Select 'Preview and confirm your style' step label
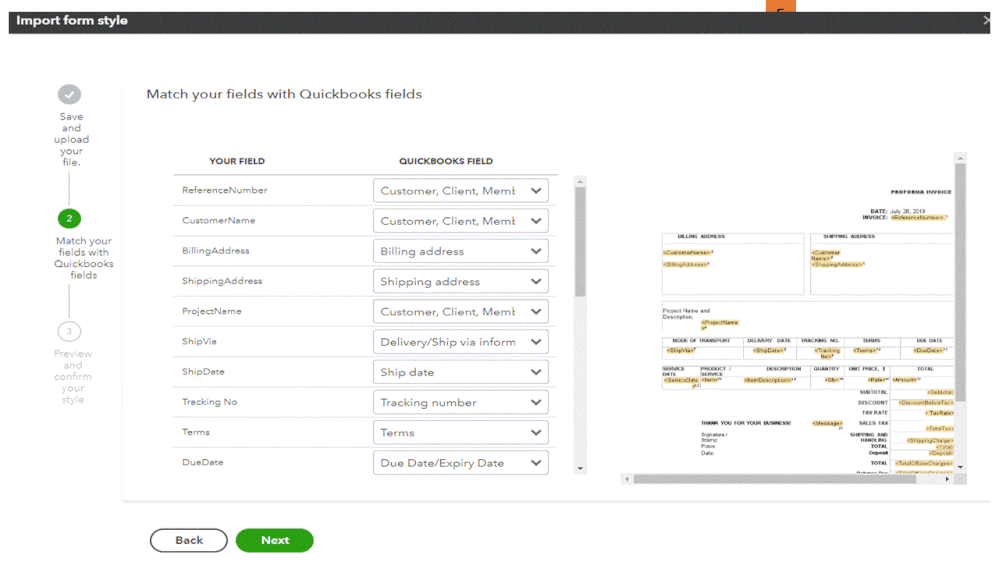 click(x=73, y=377)
